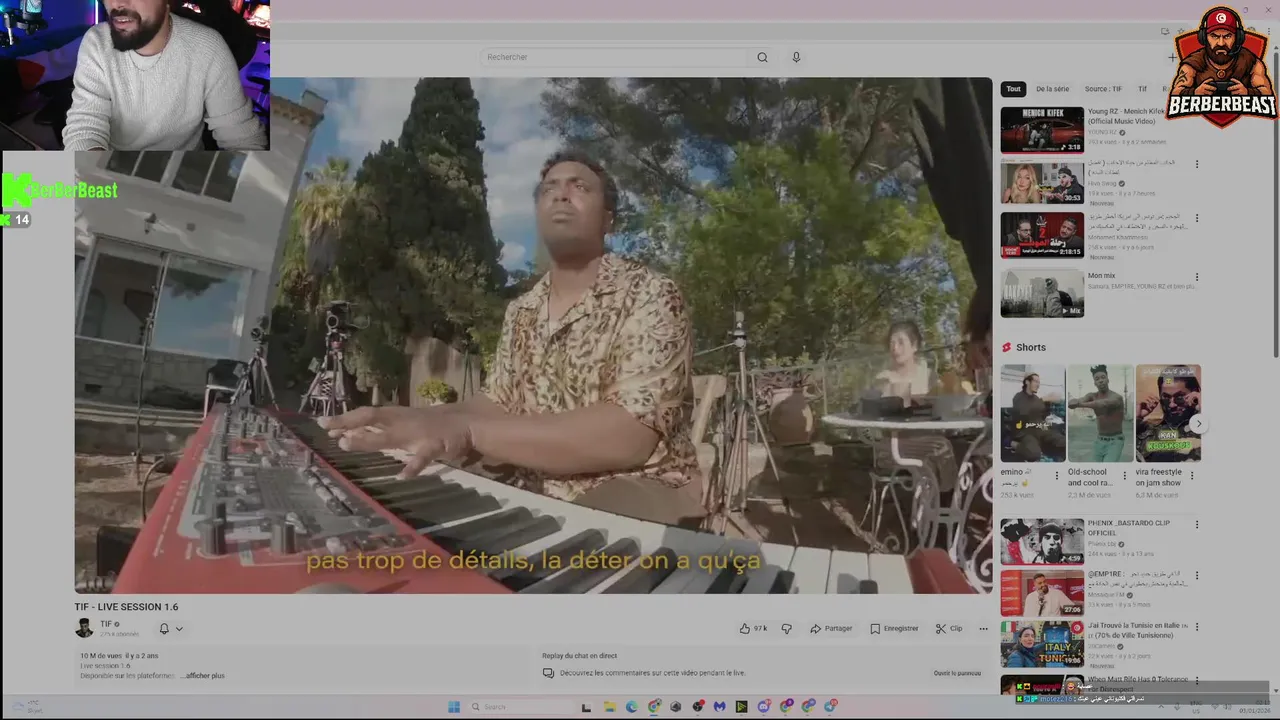Click the Clip scissors button
This screenshot has width=1280, height=720.
pos(949,628)
